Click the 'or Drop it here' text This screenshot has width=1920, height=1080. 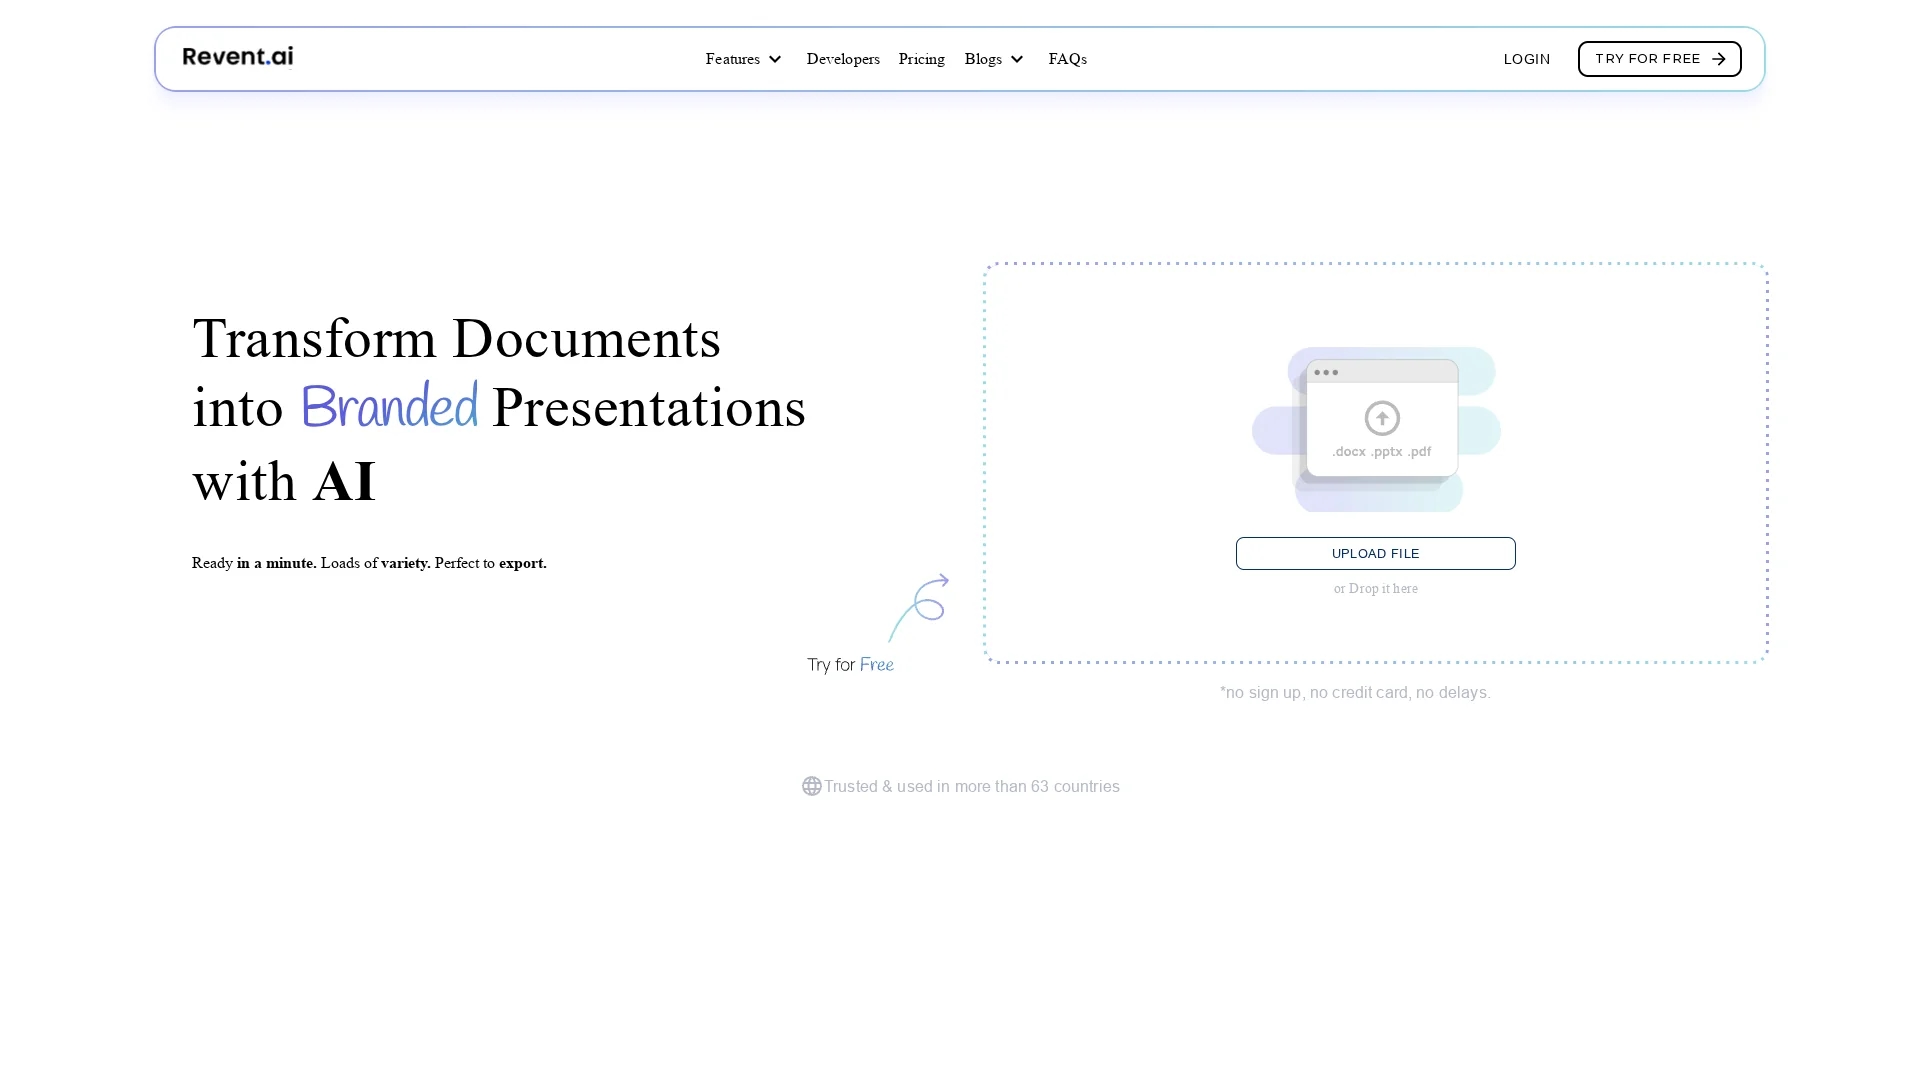1375,588
